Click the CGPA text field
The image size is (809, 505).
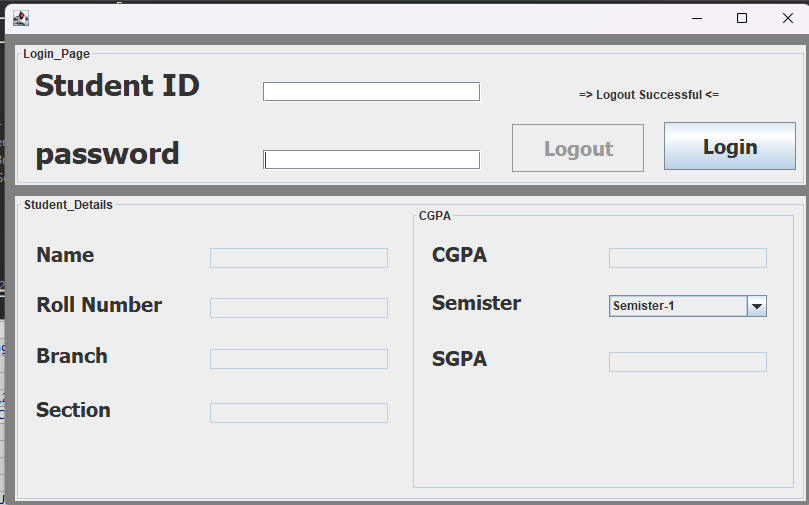coord(688,258)
